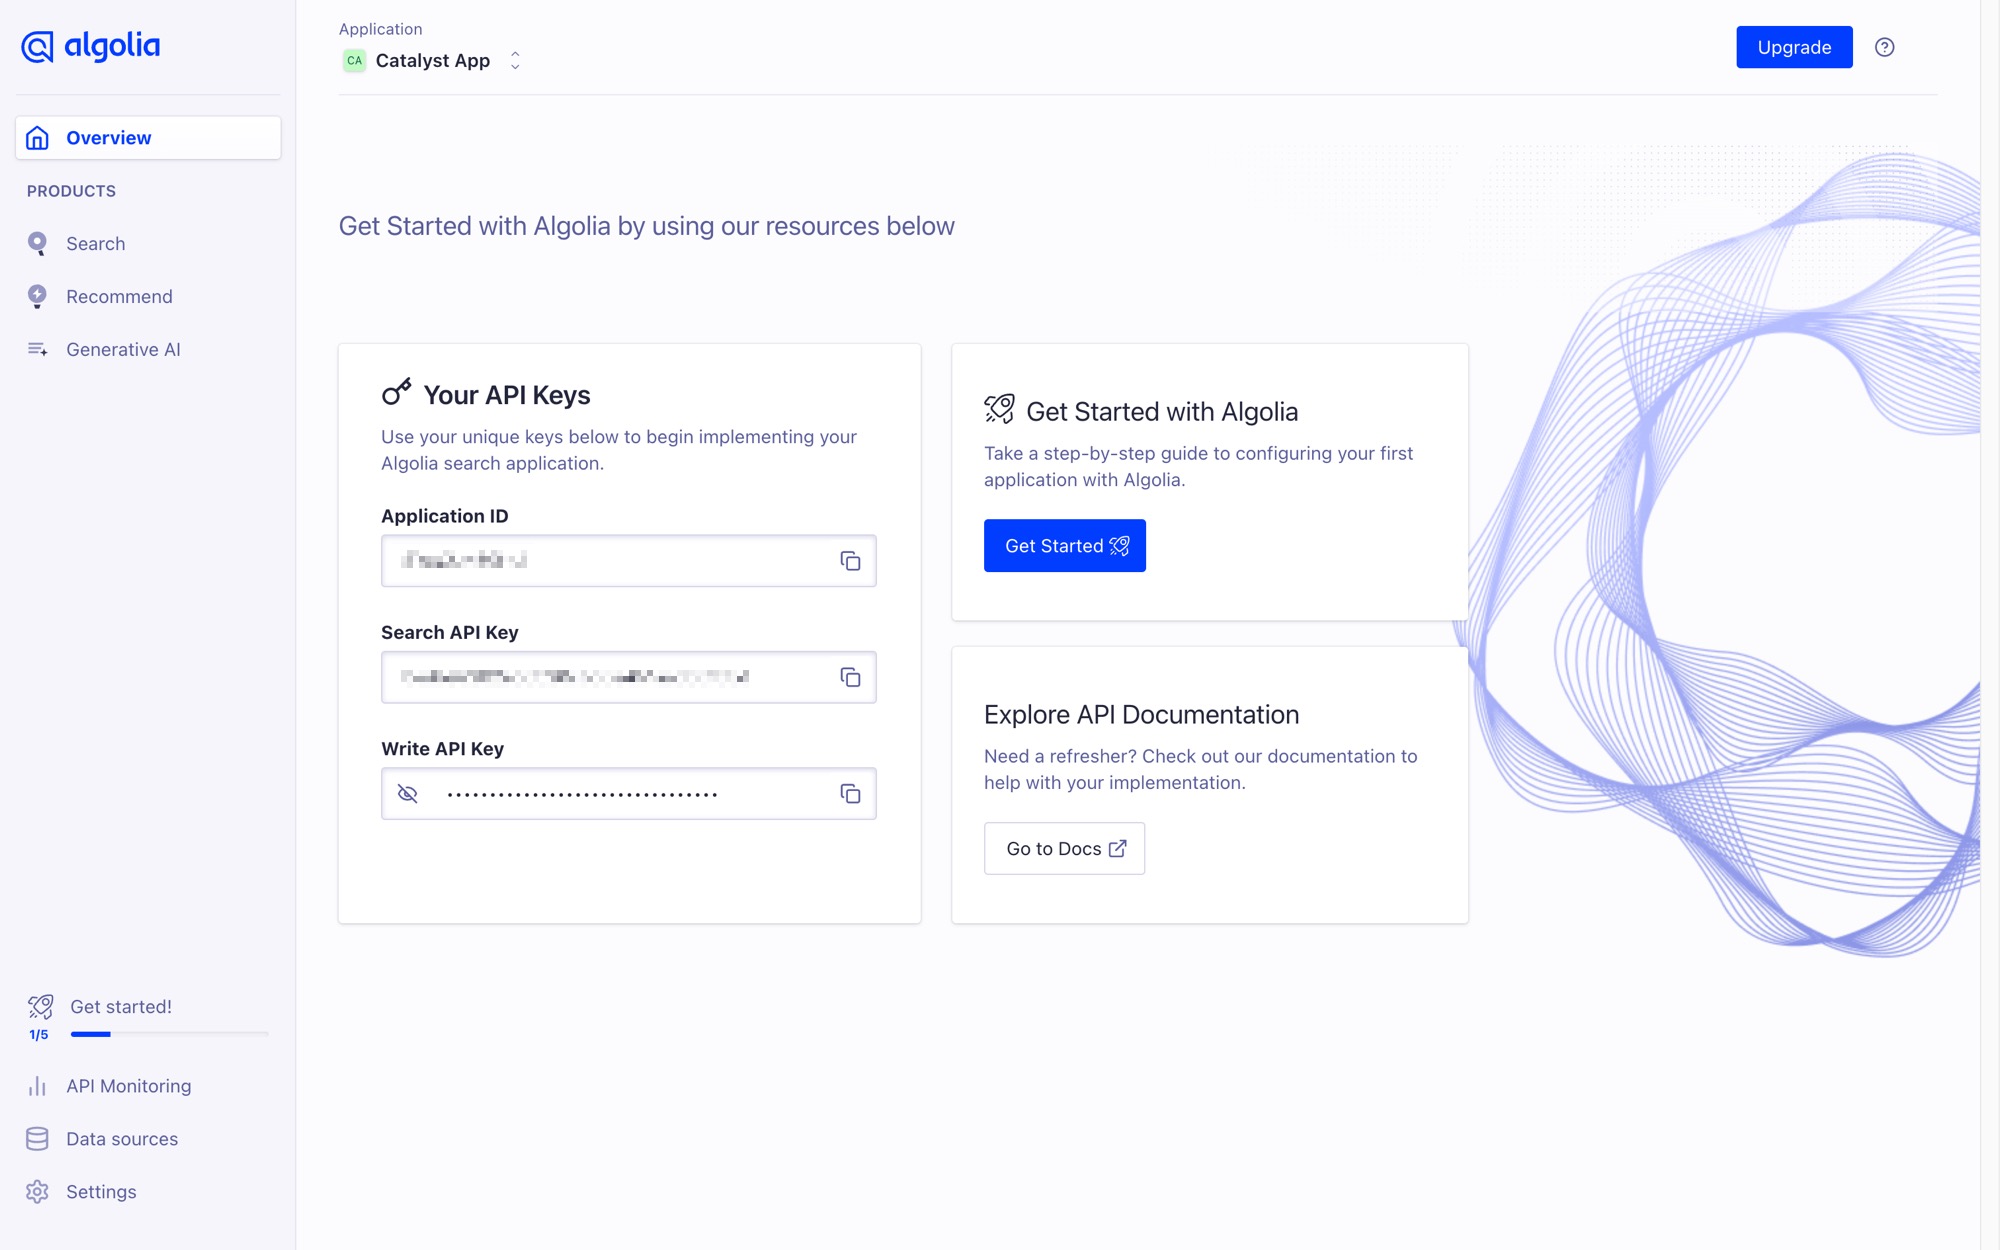Image resolution: width=2000 pixels, height=1250 pixels.
Task: Expand the Get started checklist
Action: (120, 1006)
